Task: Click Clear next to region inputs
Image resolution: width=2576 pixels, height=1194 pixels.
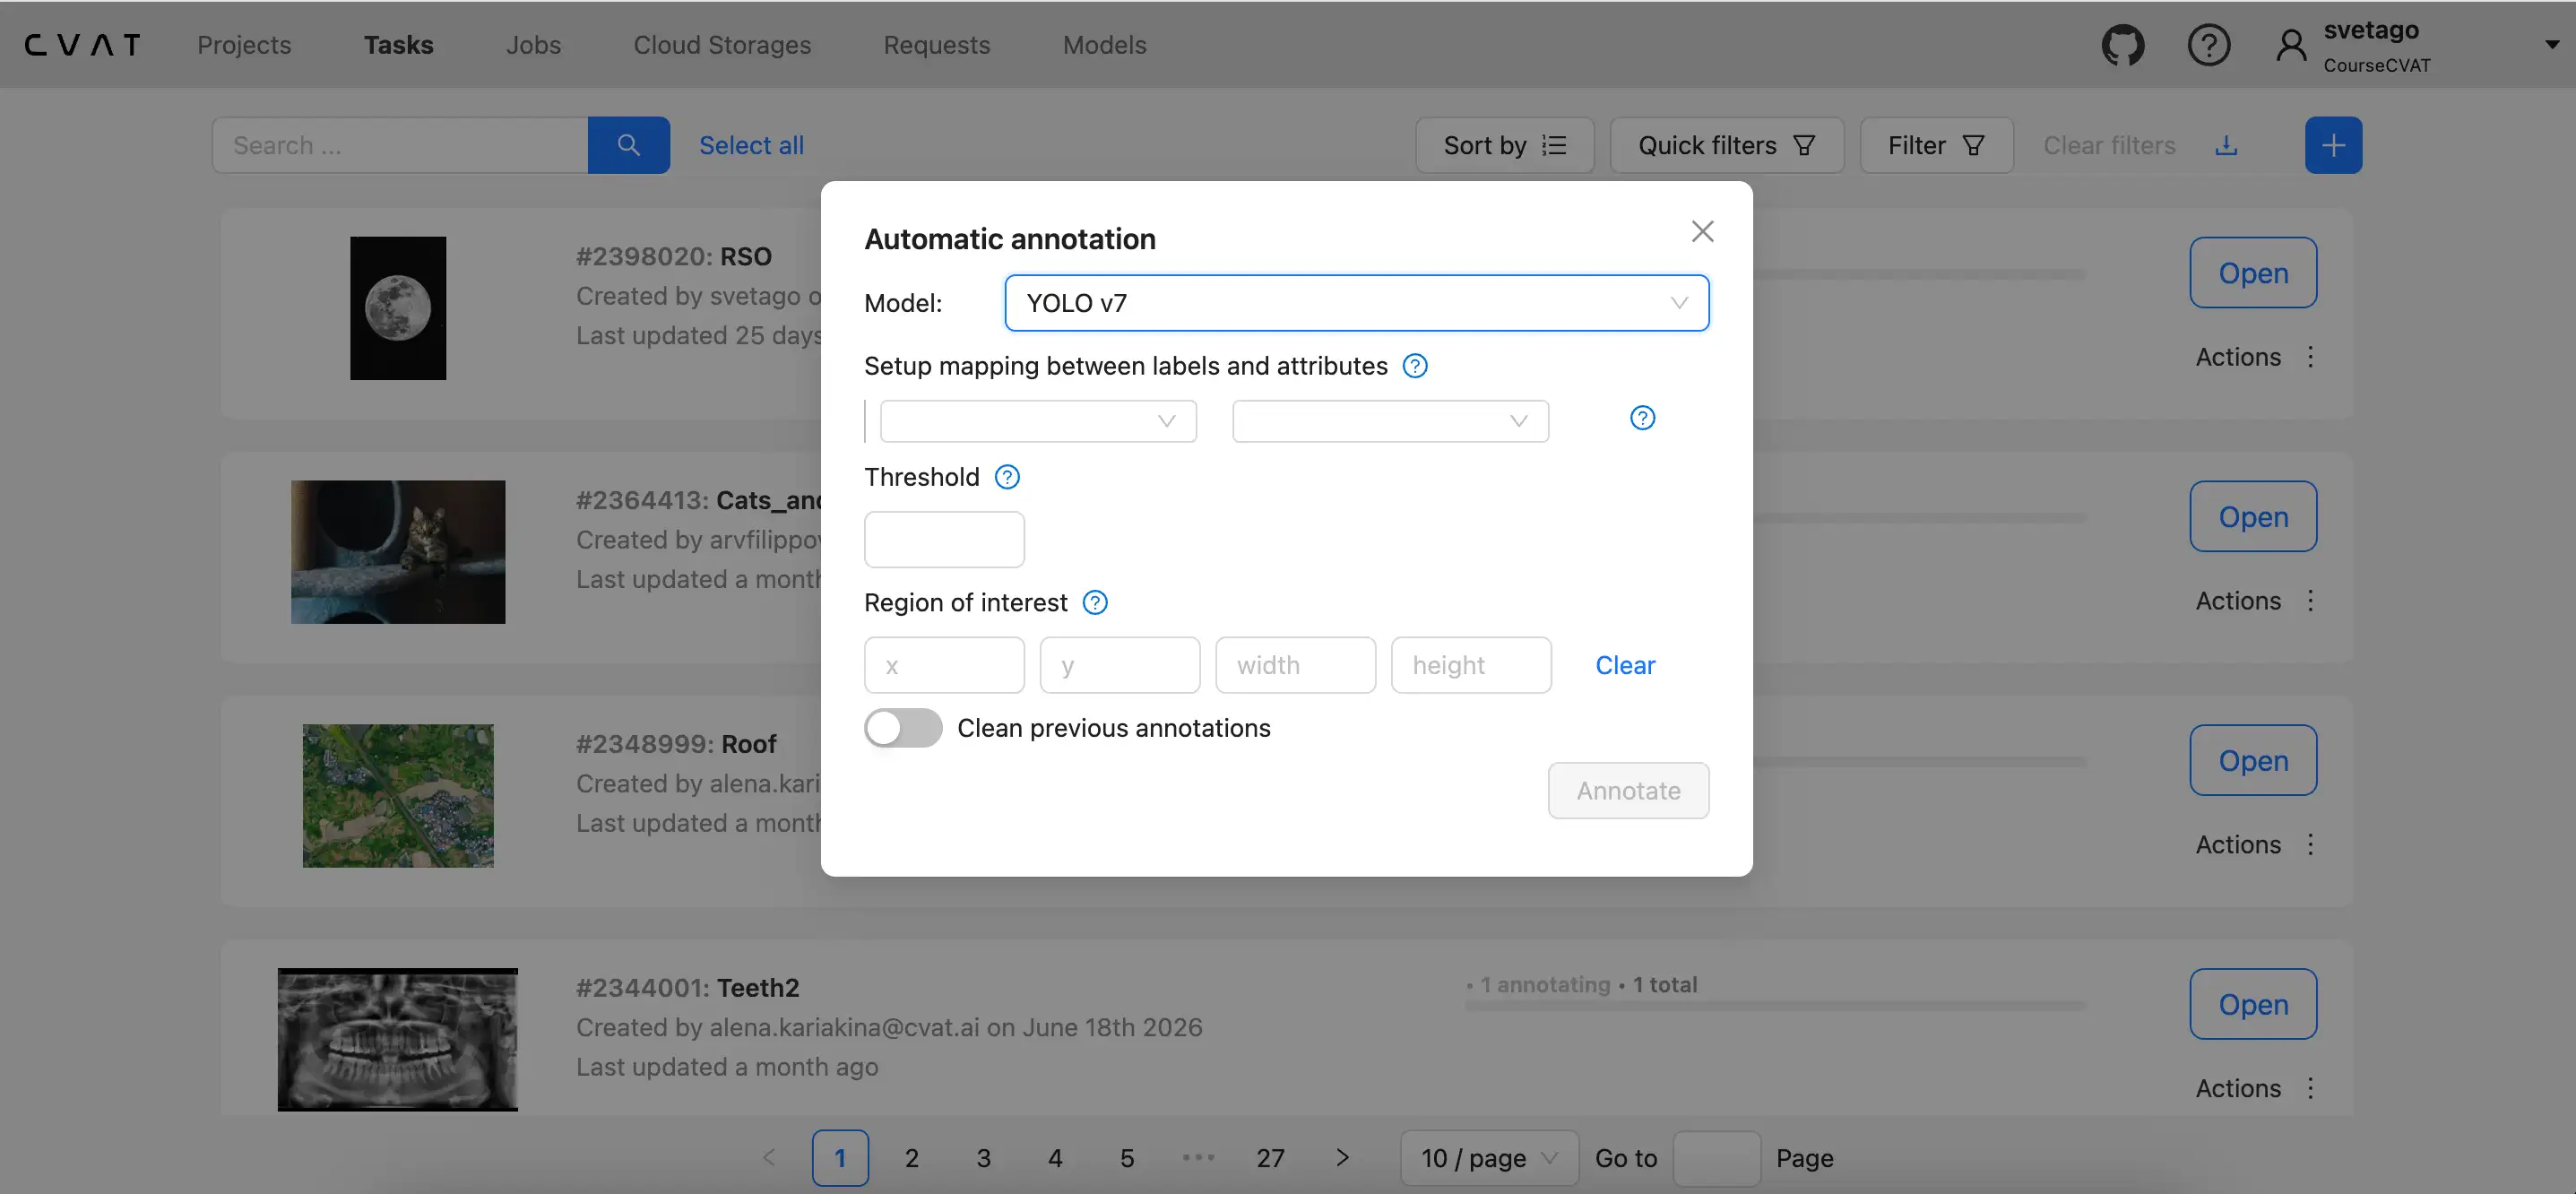Action: pyautogui.click(x=1625, y=665)
